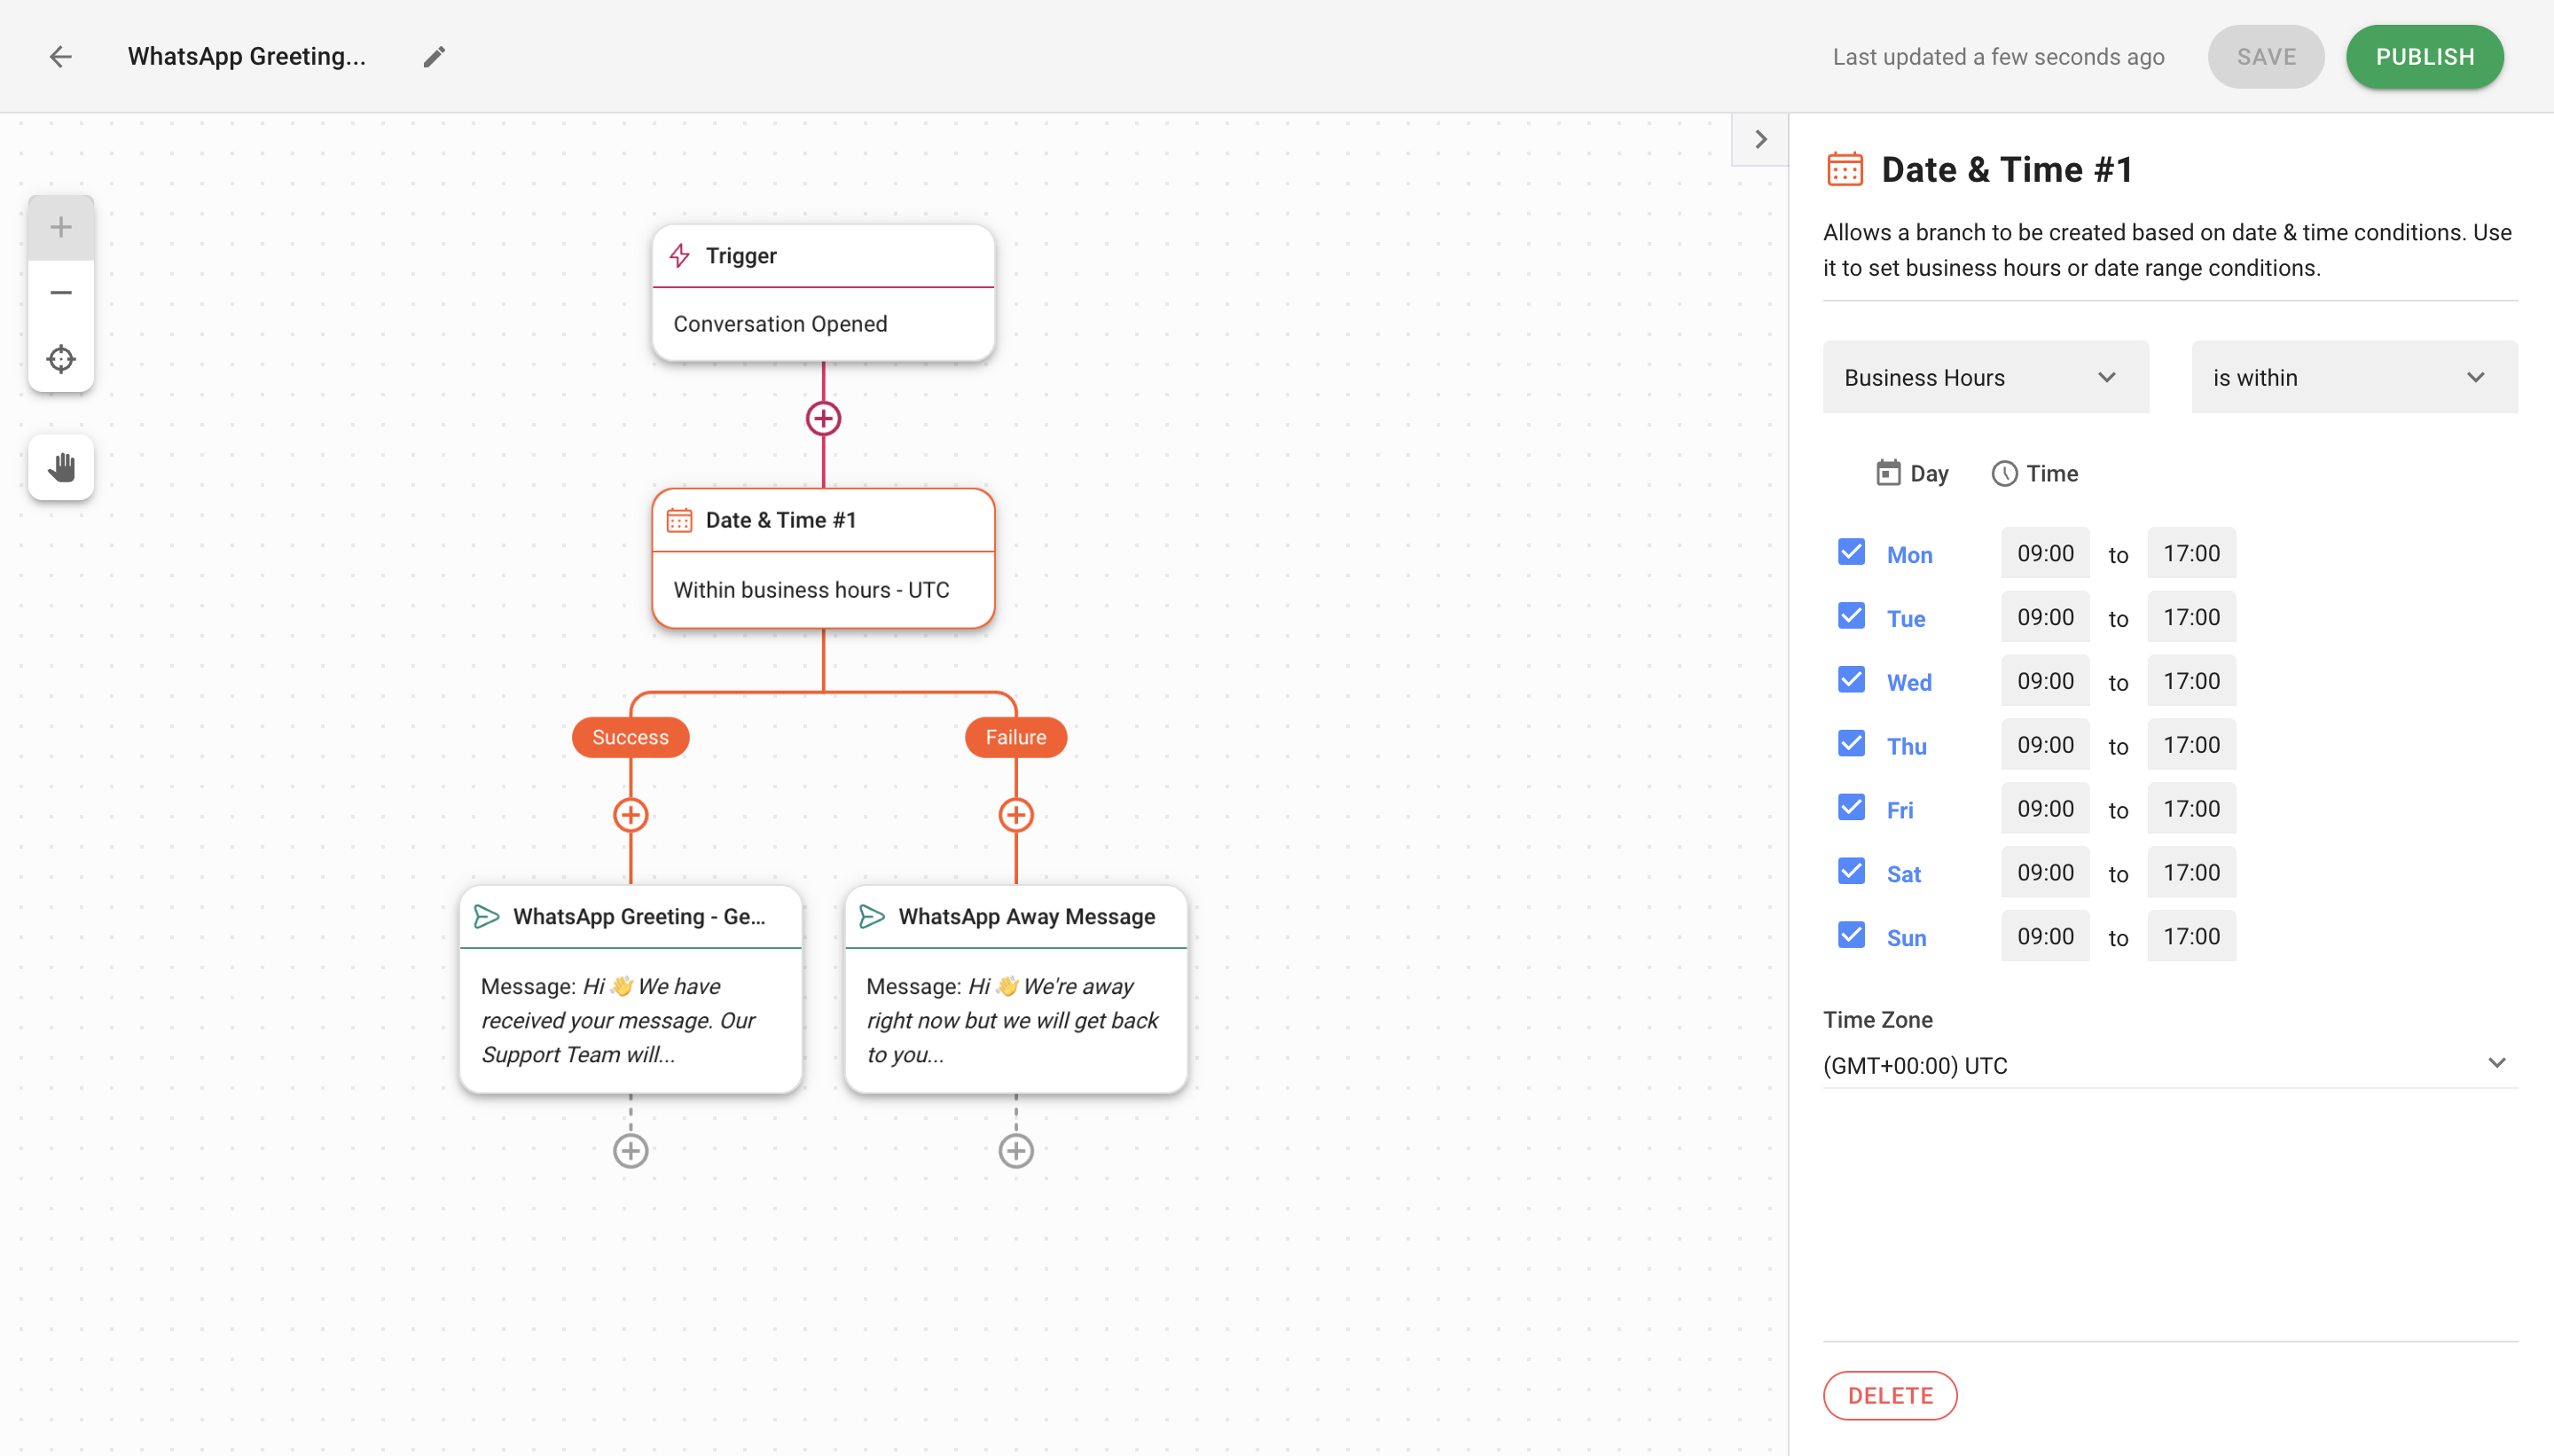The image size is (2554, 1456).
Task: Click the zoom out minus icon on toolbar
Action: tap(63, 293)
